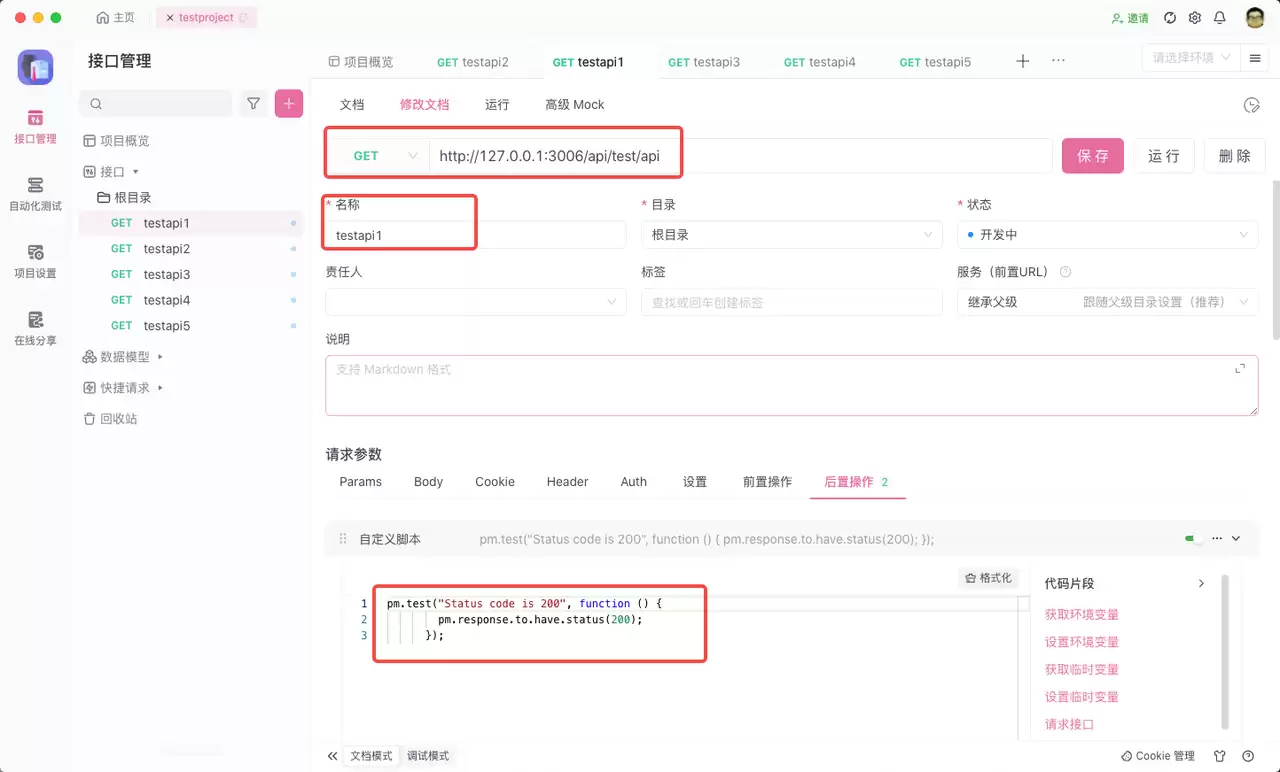Open 自动化测试 in the left sidebar

point(36,194)
